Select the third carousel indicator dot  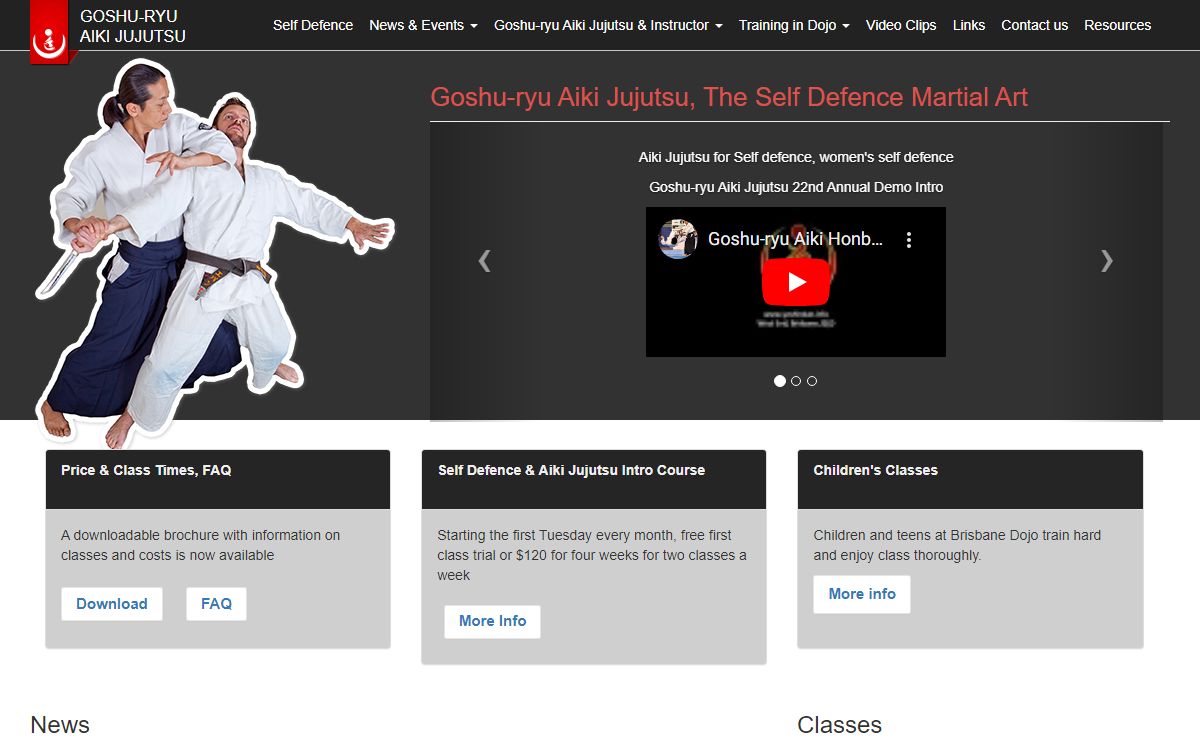[x=812, y=381]
